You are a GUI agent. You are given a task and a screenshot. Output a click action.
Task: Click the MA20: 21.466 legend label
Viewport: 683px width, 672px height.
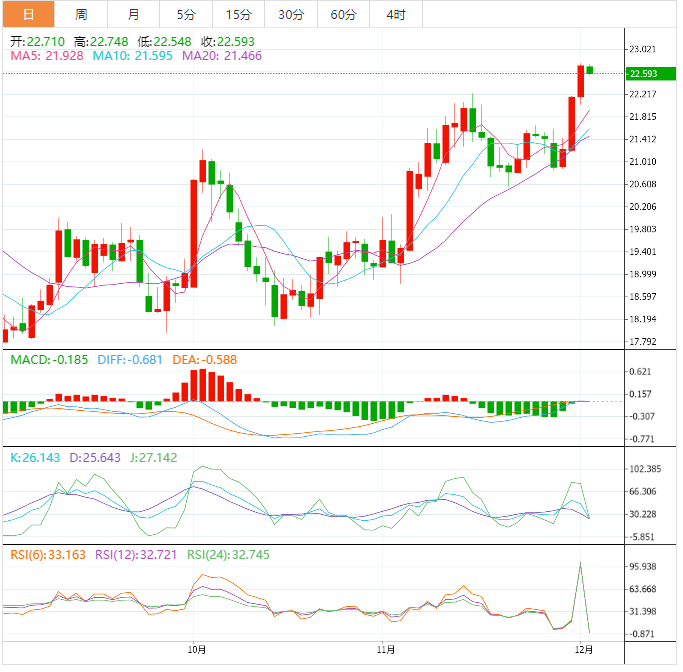[x=222, y=57]
